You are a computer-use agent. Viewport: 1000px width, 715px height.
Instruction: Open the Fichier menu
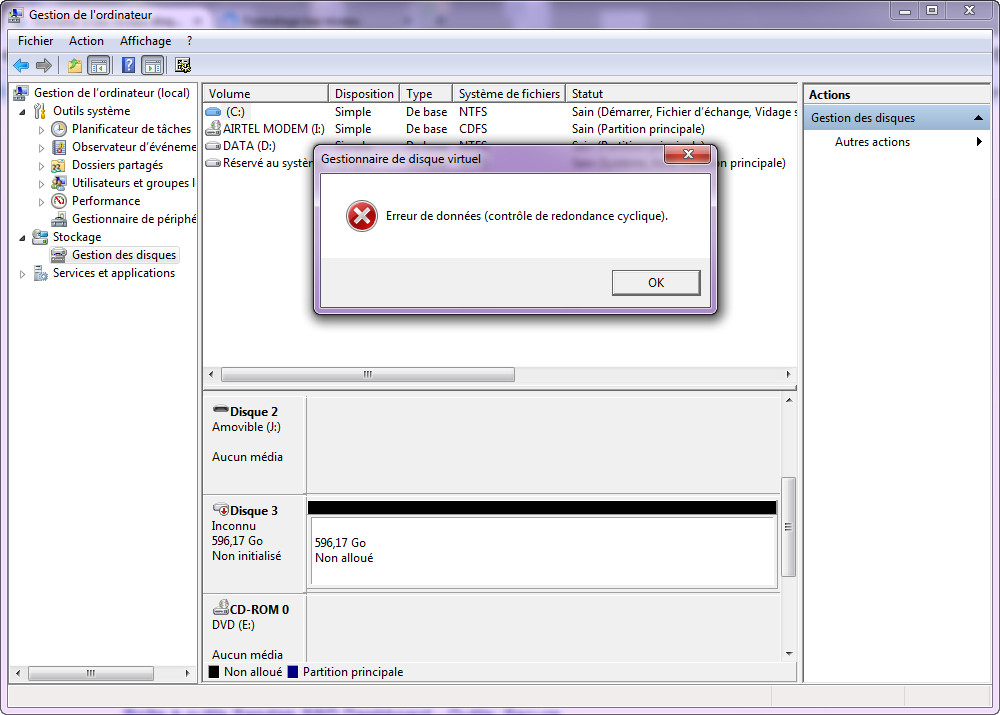coord(36,41)
